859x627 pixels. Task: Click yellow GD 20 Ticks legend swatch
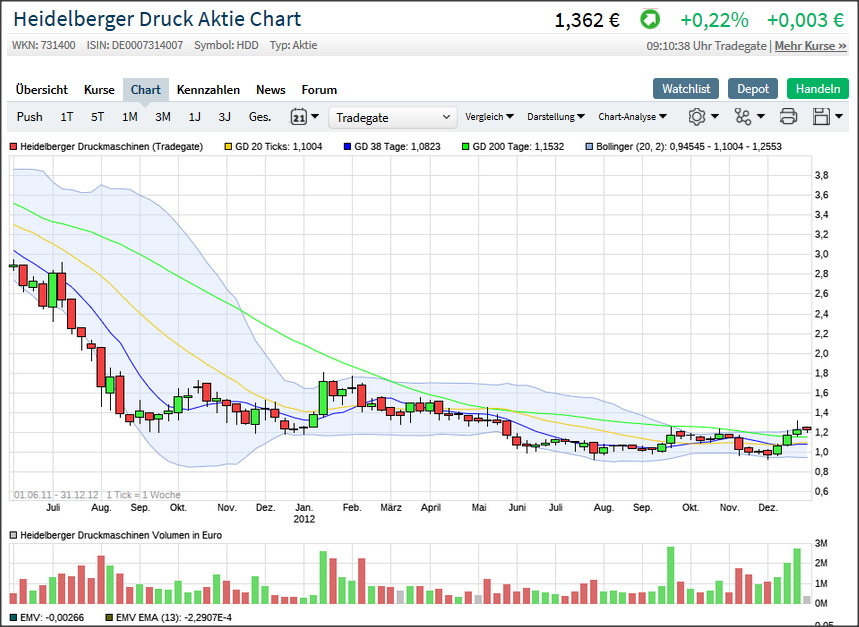228,147
